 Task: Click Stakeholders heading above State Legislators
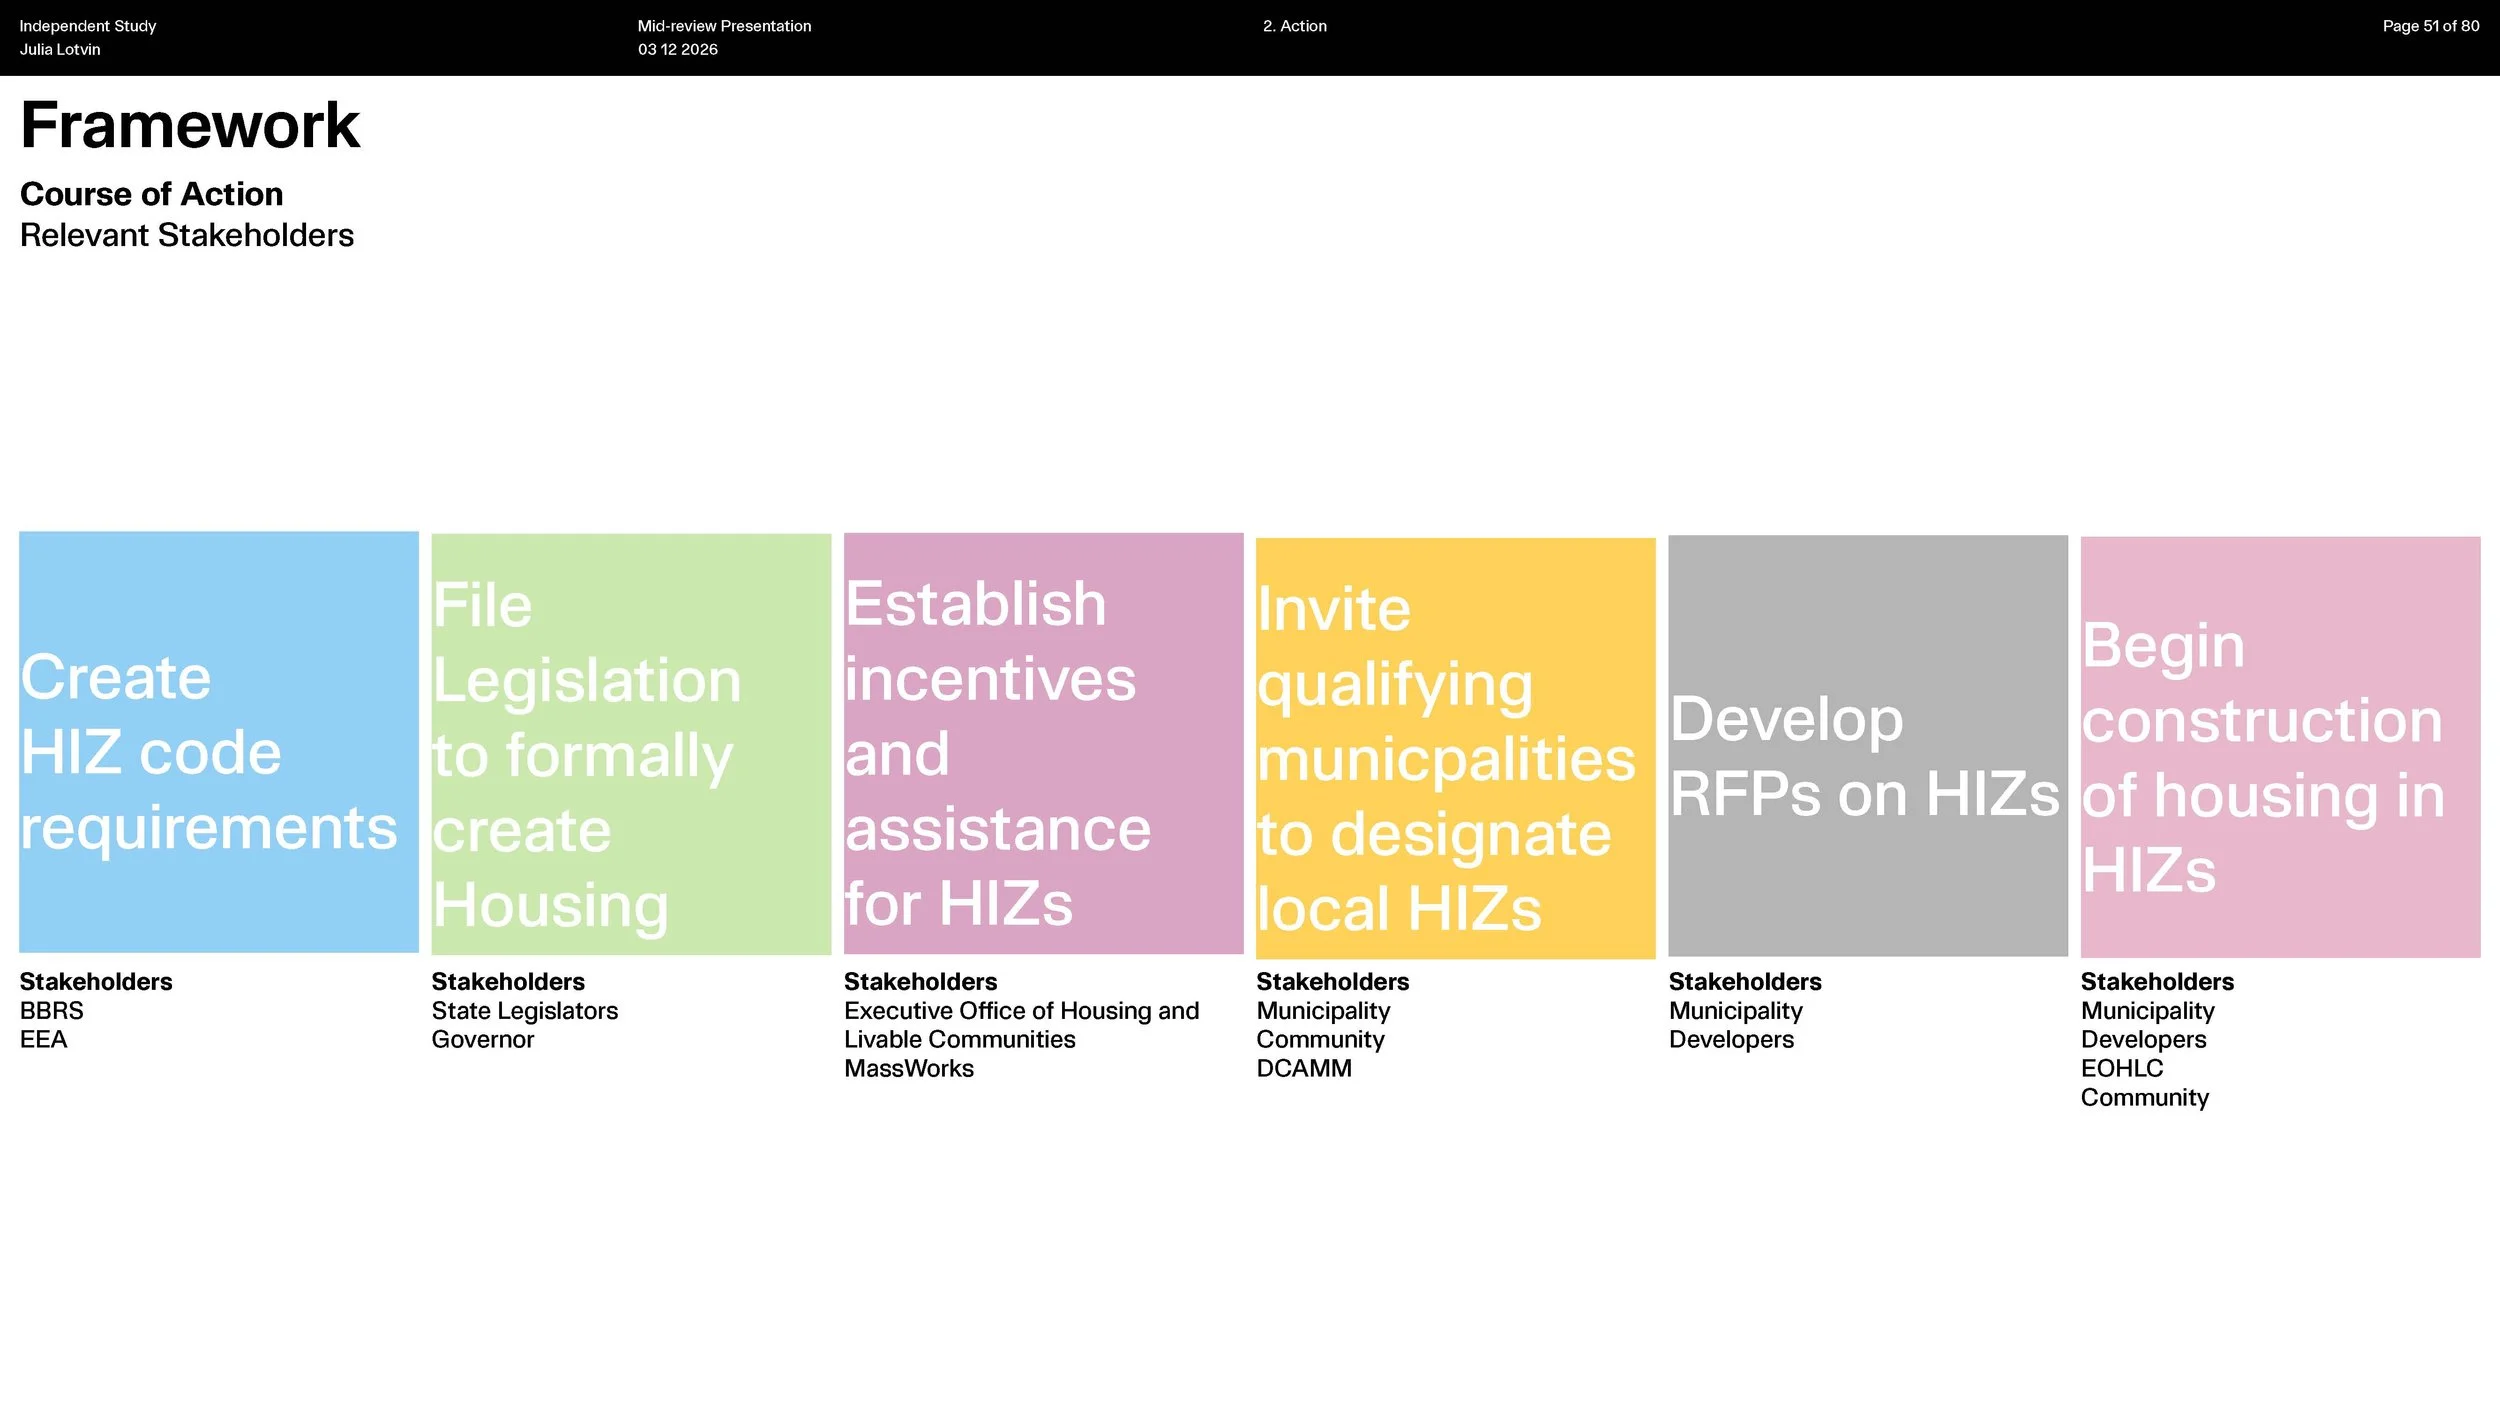(508, 981)
